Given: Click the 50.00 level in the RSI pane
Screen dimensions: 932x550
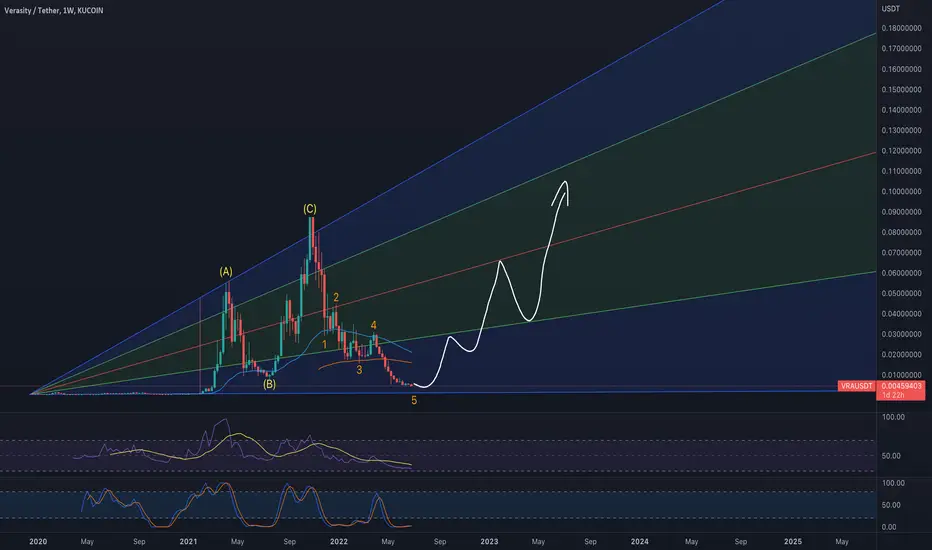Looking at the screenshot, I should (x=891, y=455).
